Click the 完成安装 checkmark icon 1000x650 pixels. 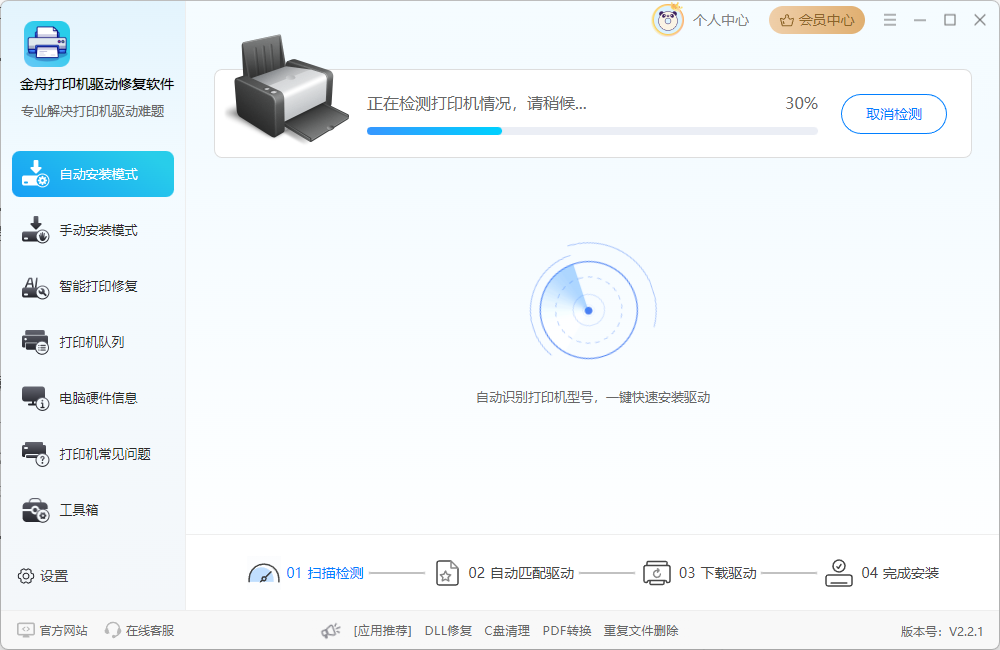tap(839, 573)
